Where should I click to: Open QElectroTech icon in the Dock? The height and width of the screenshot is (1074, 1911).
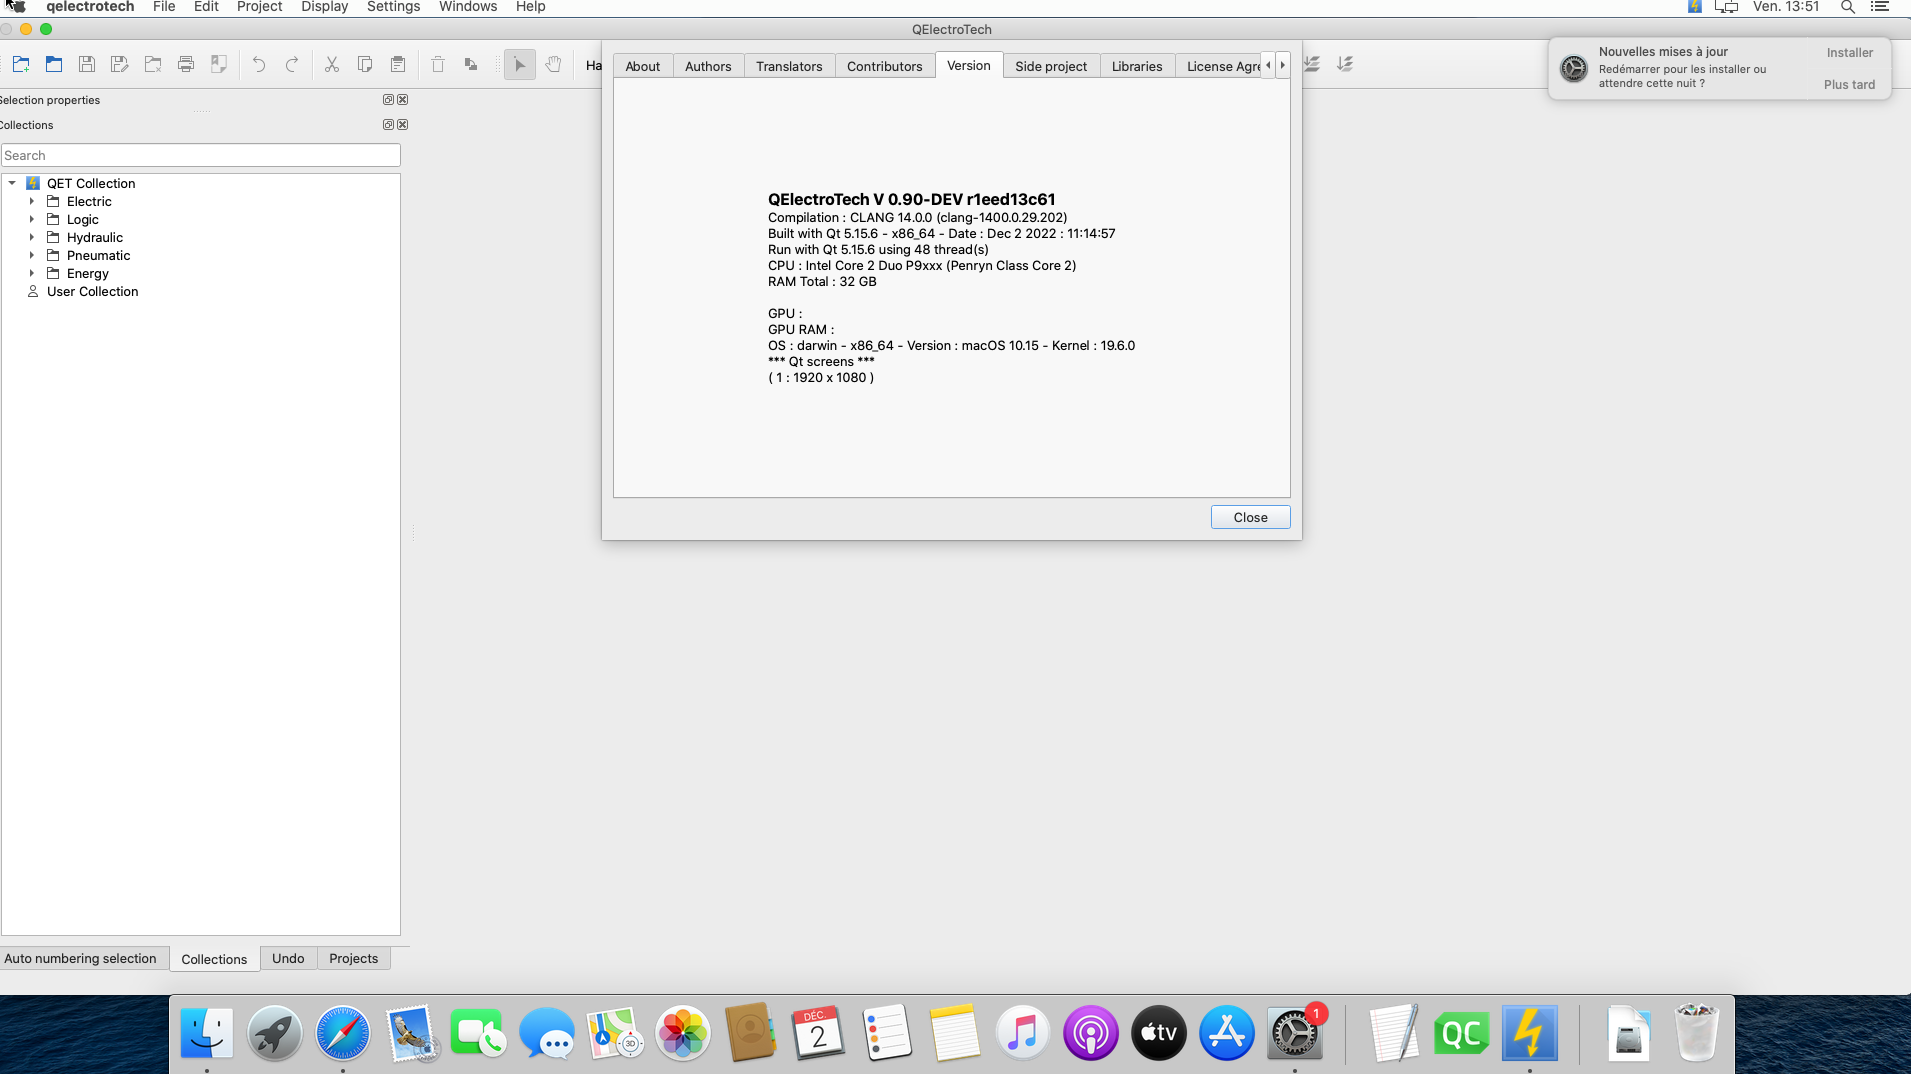coord(1529,1033)
